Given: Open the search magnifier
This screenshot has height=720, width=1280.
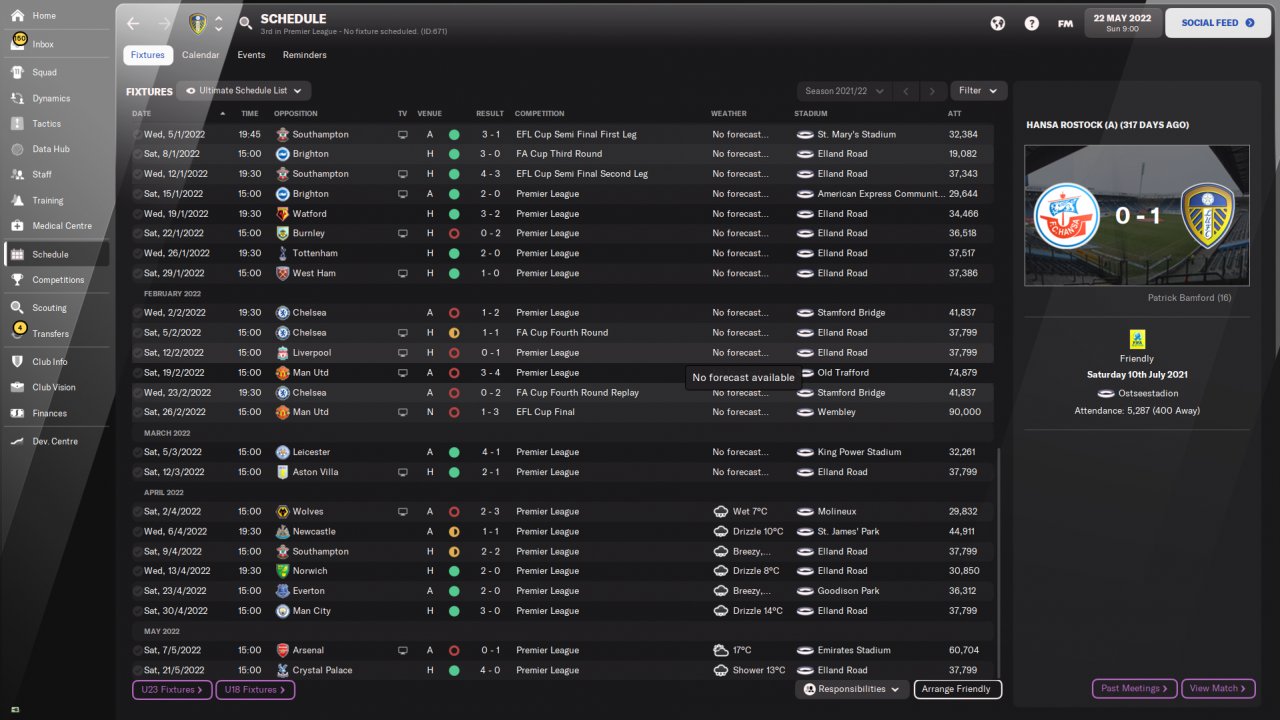Looking at the screenshot, I should click(x=246, y=23).
